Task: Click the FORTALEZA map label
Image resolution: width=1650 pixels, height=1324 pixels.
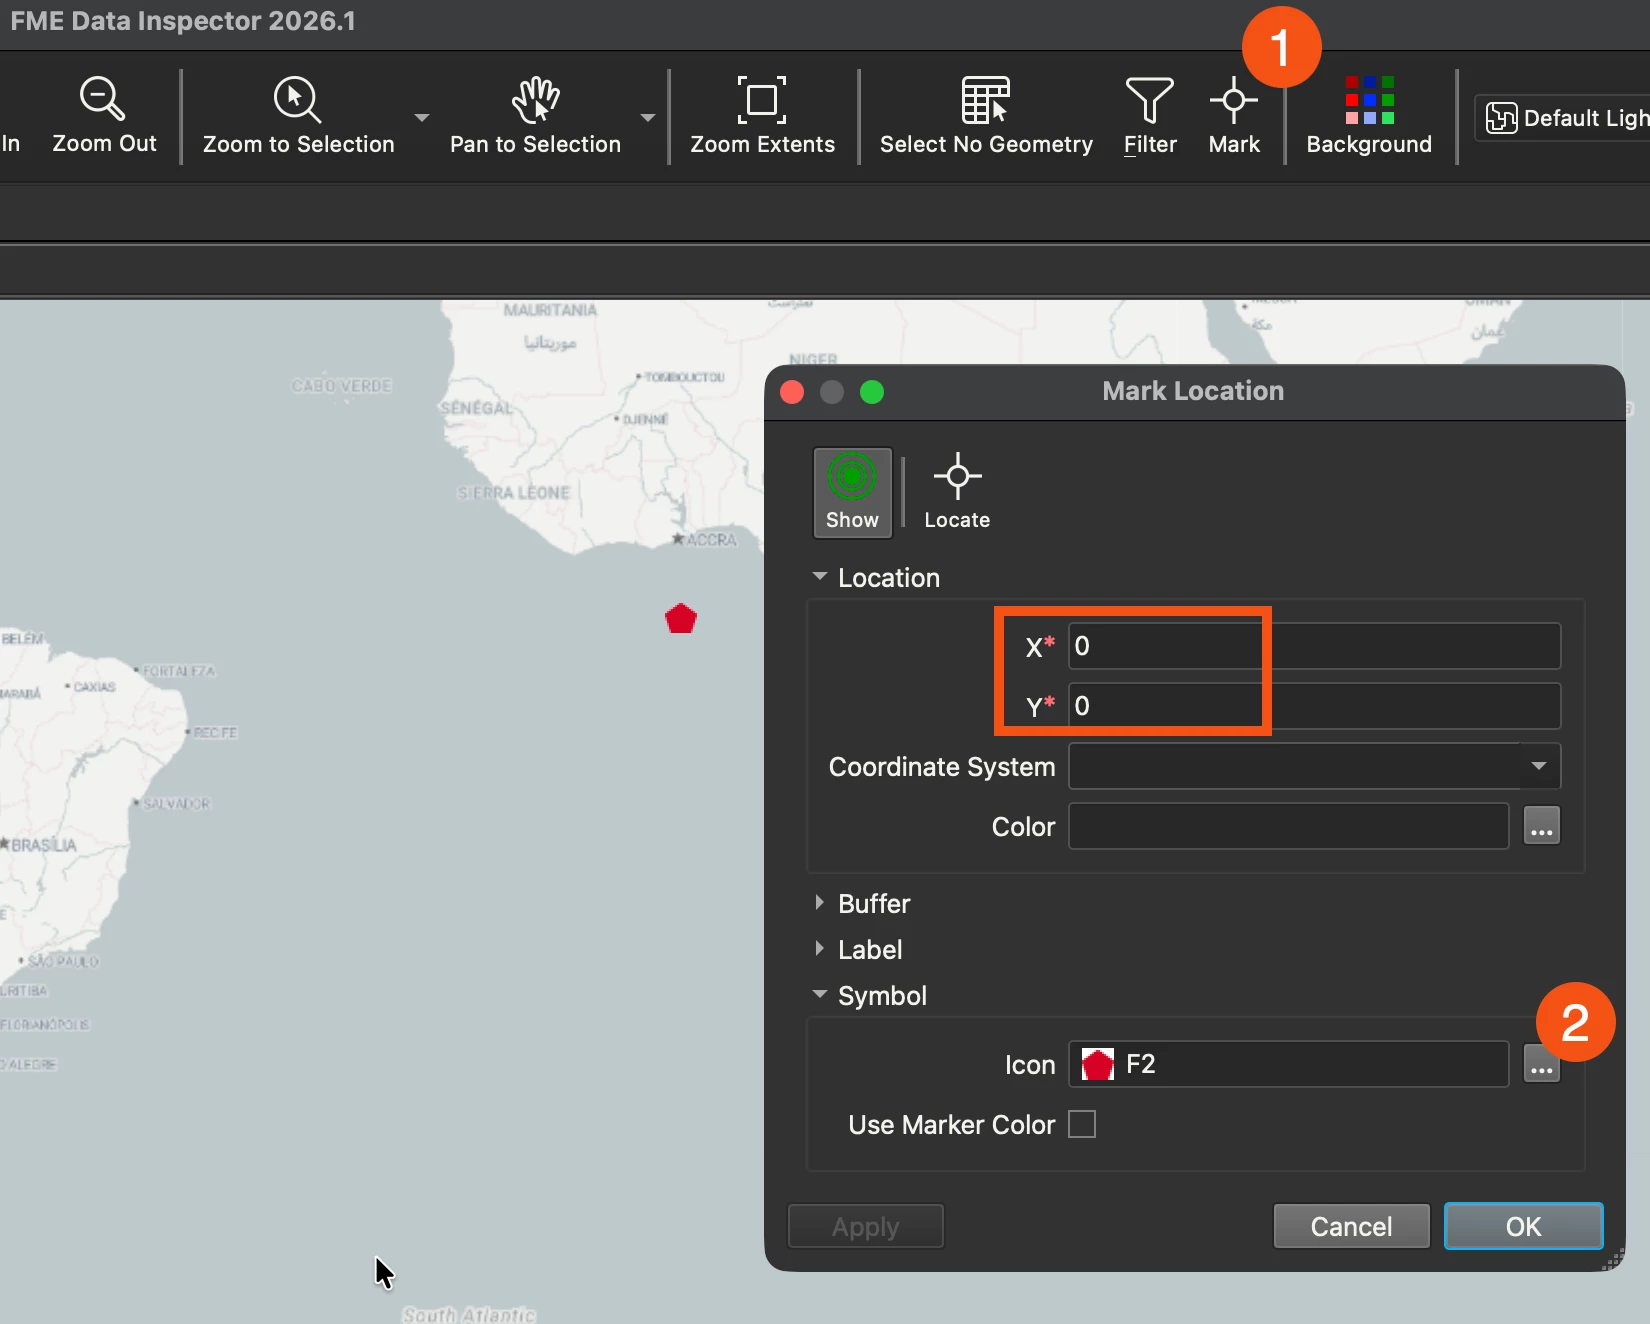Action: tap(179, 671)
